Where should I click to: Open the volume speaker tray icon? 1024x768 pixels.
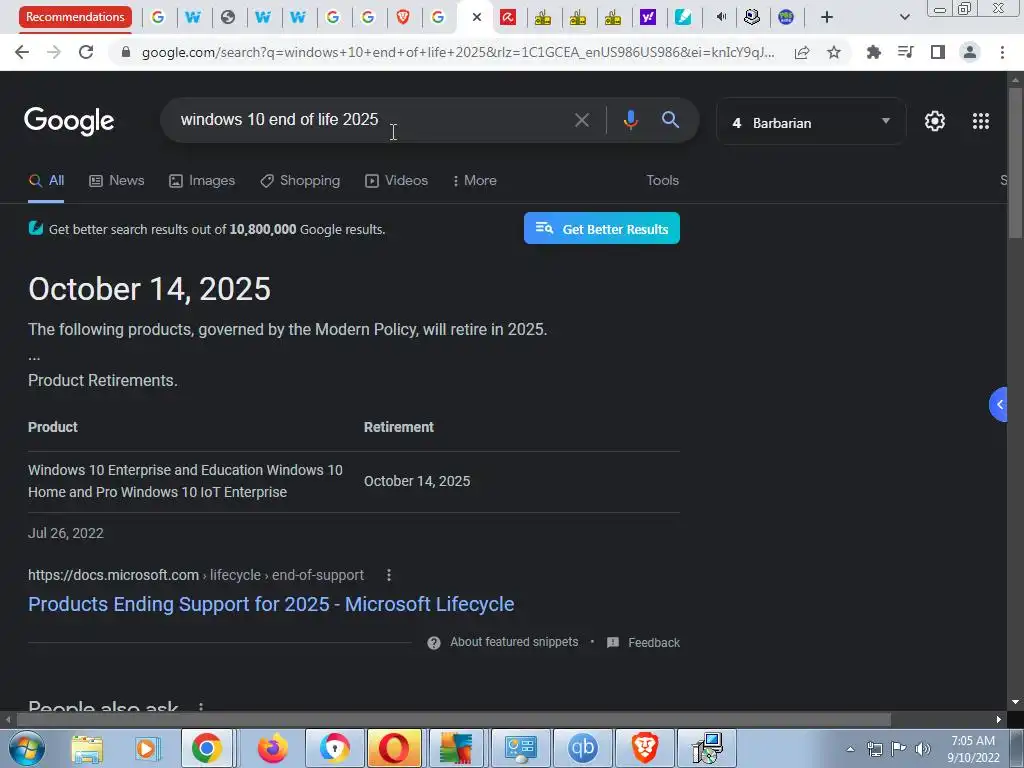(x=922, y=749)
